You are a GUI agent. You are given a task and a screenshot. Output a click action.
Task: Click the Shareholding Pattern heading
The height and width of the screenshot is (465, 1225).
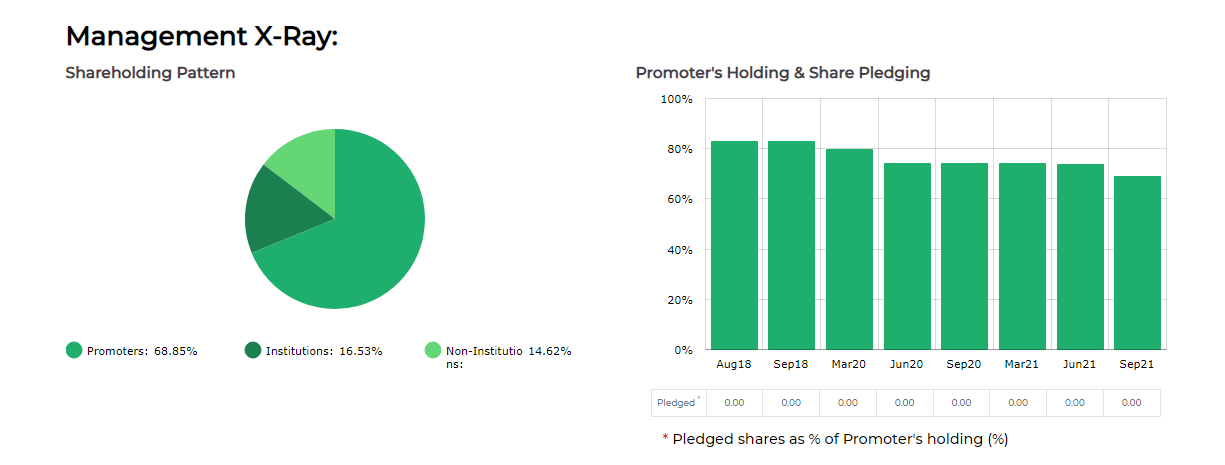[x=150, y=73]
